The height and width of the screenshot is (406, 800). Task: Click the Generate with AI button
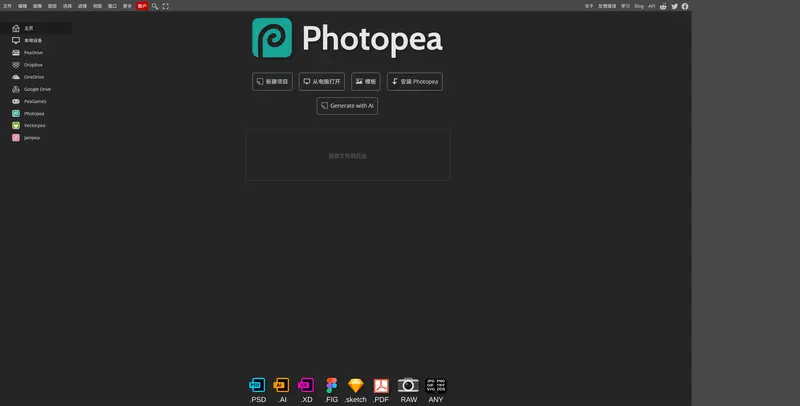coord(347,106)
